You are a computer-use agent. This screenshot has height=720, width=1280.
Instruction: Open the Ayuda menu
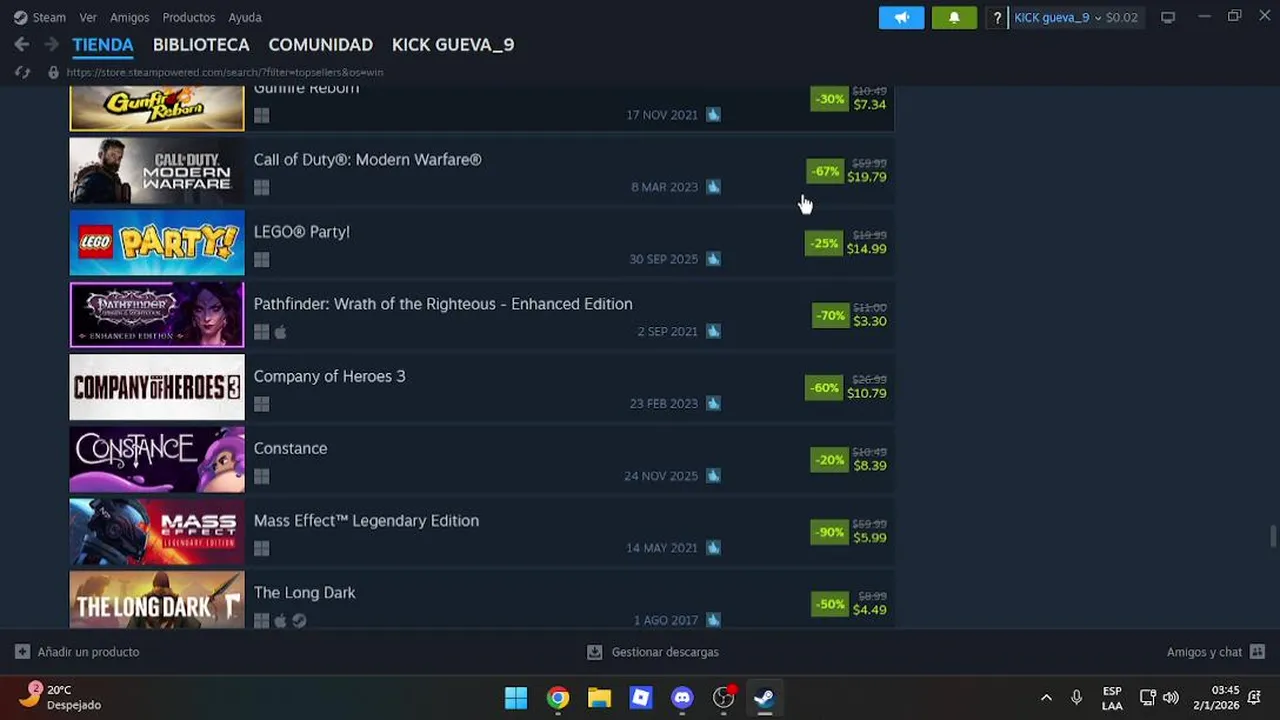(x=245, y=17)
